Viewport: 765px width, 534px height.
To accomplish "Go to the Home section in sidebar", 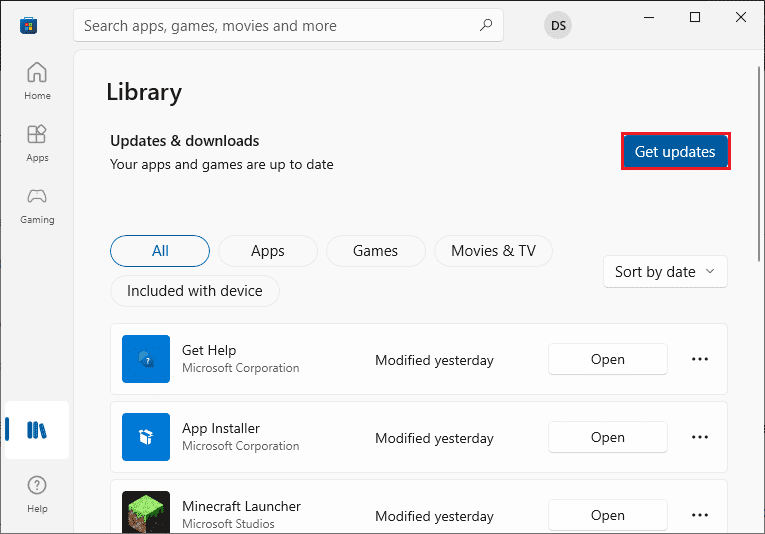I will pyautogui.click(x=37, y=80).
